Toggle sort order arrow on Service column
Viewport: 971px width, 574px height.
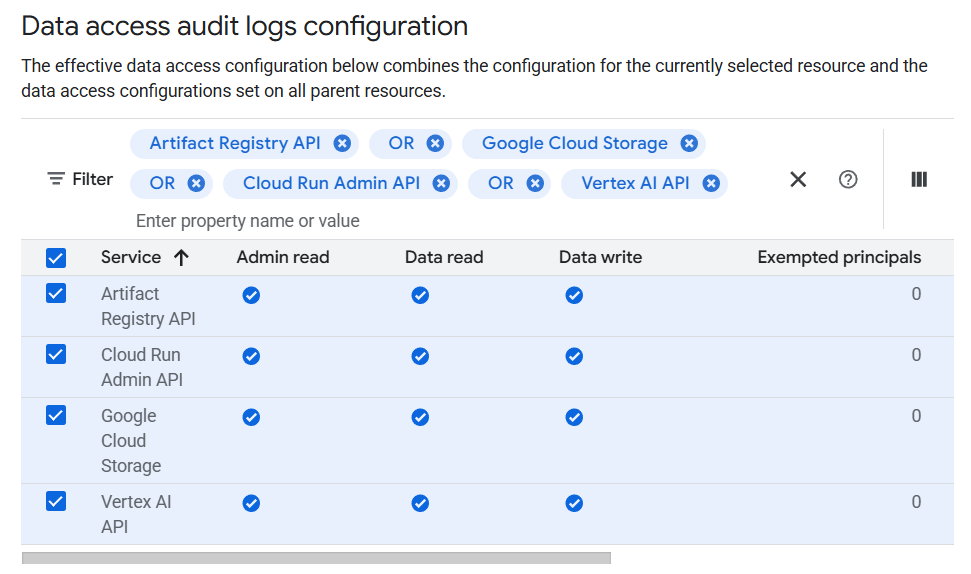pyautogui.click(x=181, y=257)
